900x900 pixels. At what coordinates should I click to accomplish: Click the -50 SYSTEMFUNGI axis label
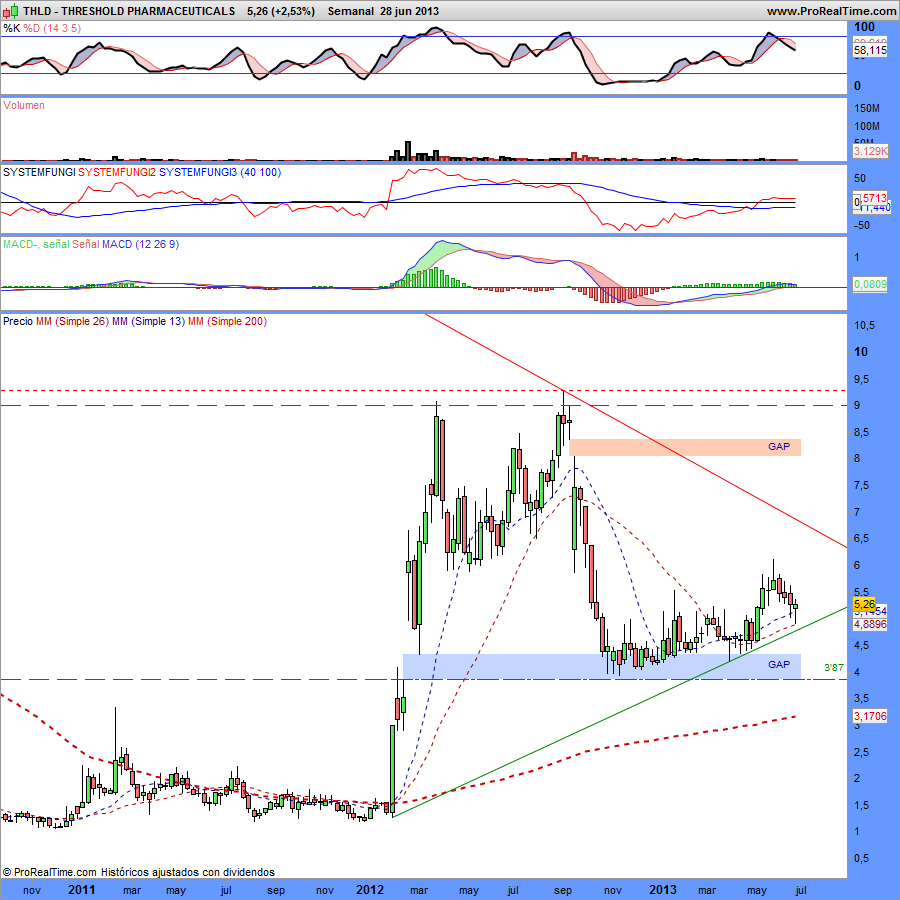[863, 225]
